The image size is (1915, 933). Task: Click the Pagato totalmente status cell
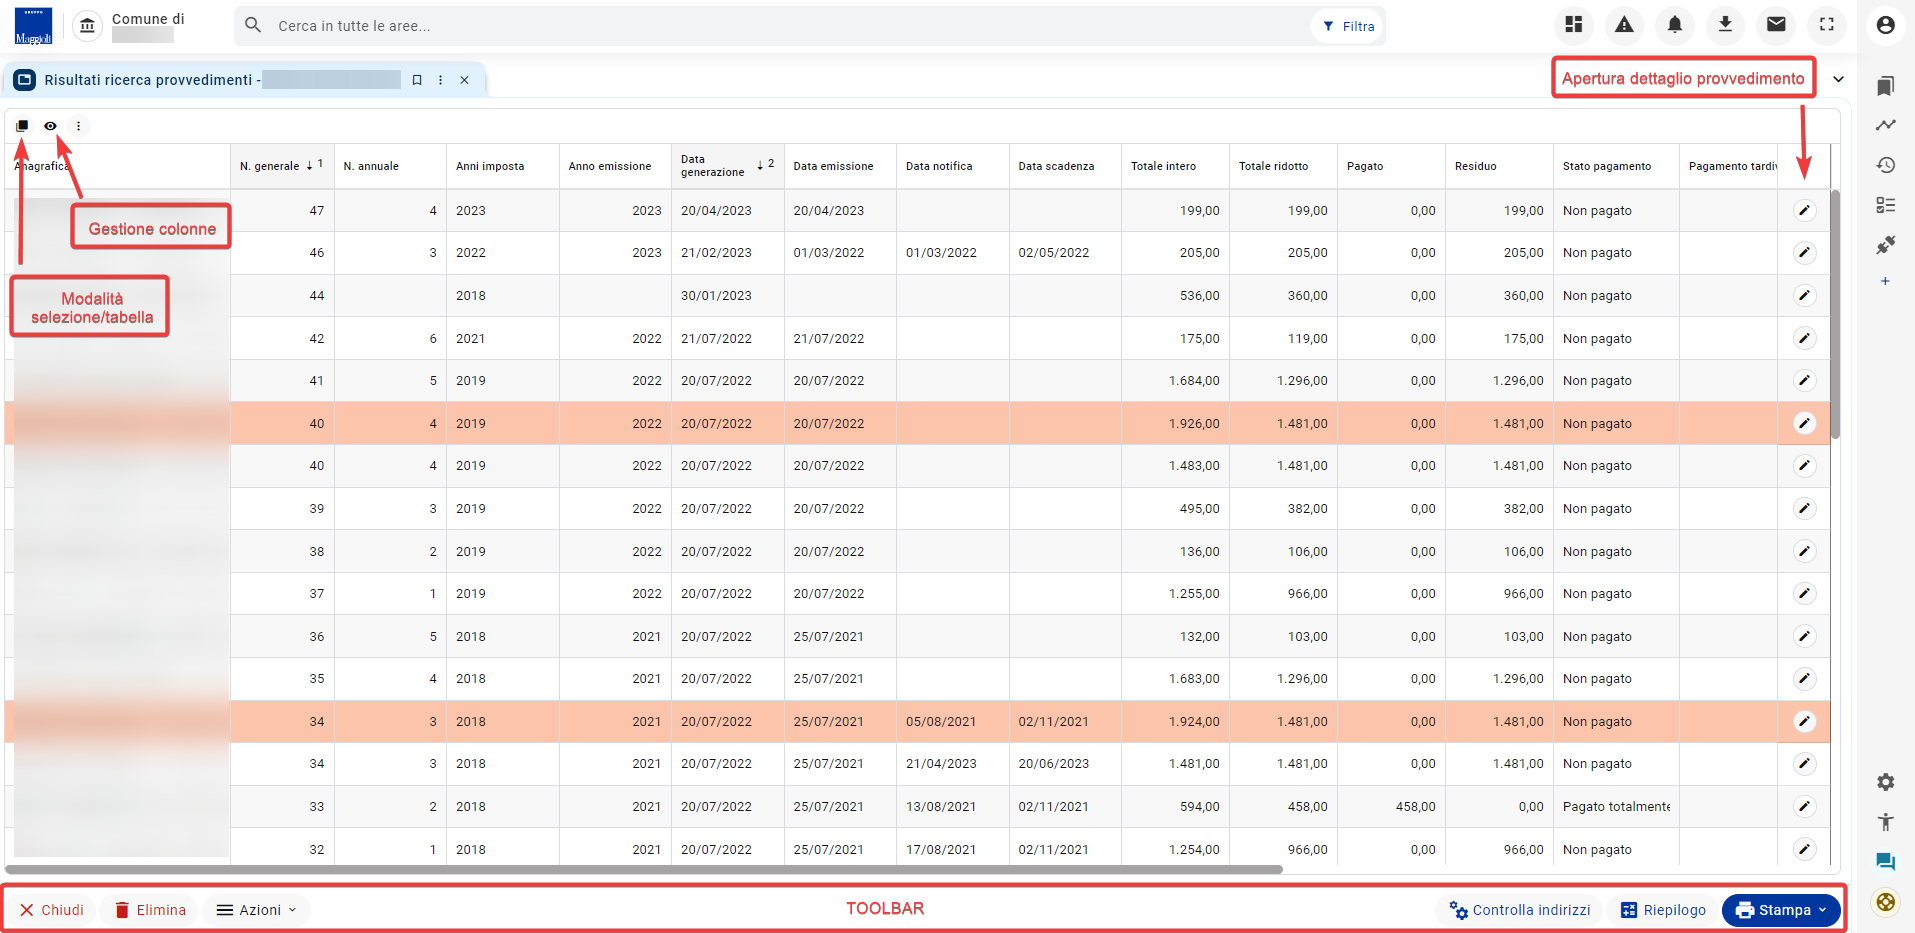click(1616, 806)
